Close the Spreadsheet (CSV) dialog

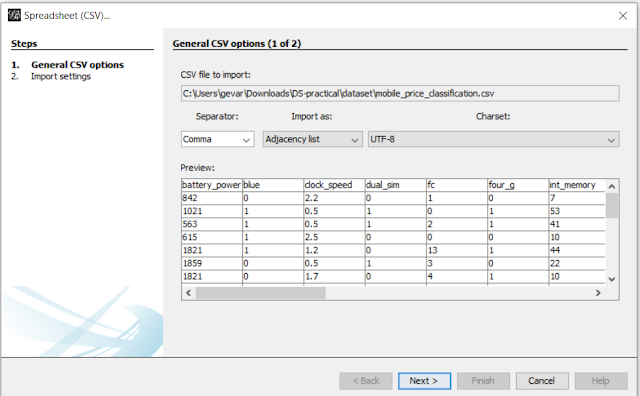622,16
